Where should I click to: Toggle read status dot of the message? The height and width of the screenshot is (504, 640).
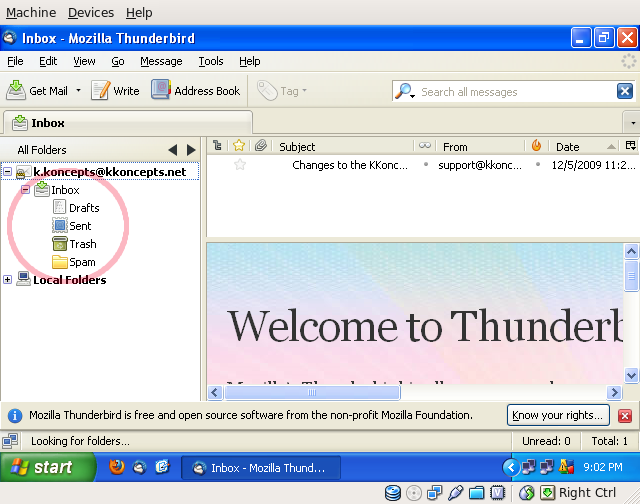point(426,164)
